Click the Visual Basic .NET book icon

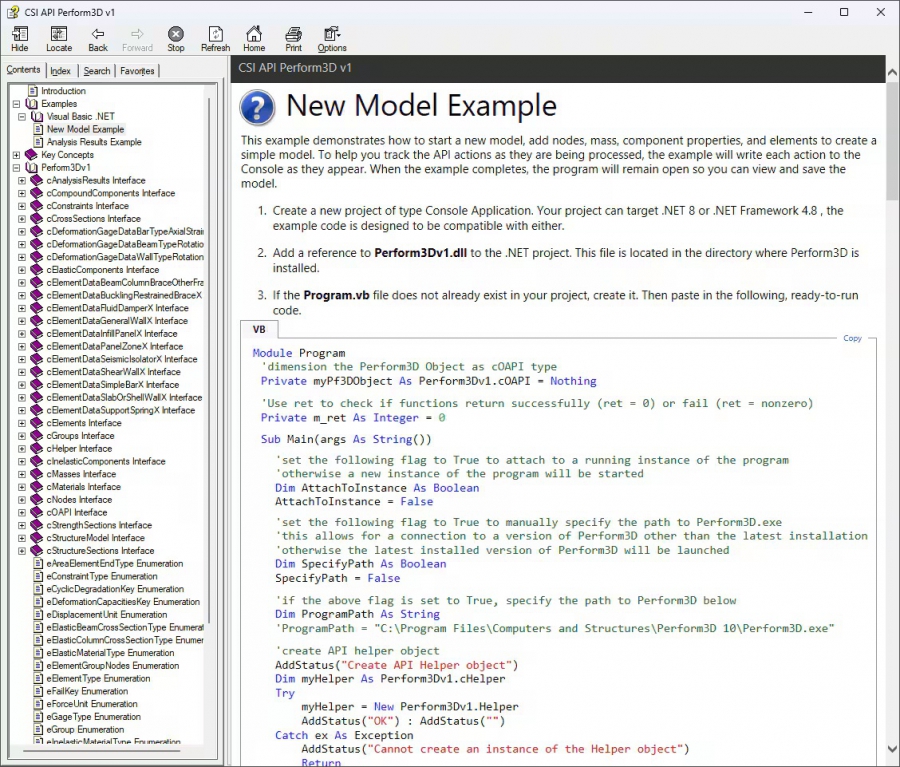[37, 117]
